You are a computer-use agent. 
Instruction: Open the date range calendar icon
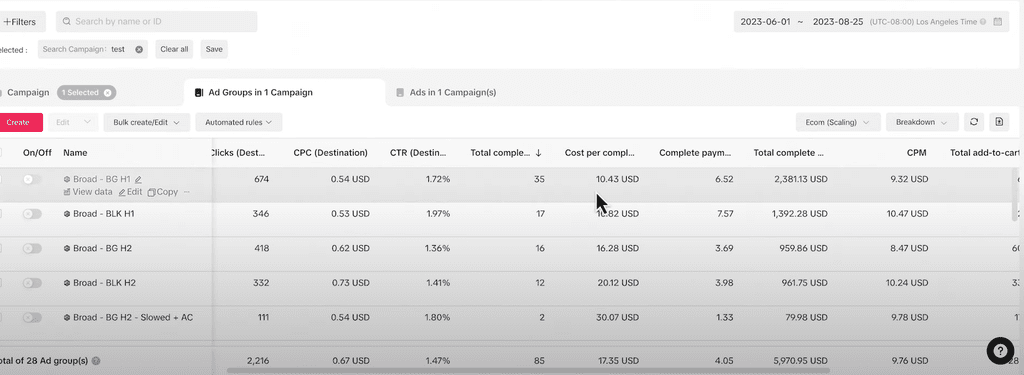point(997,22)
